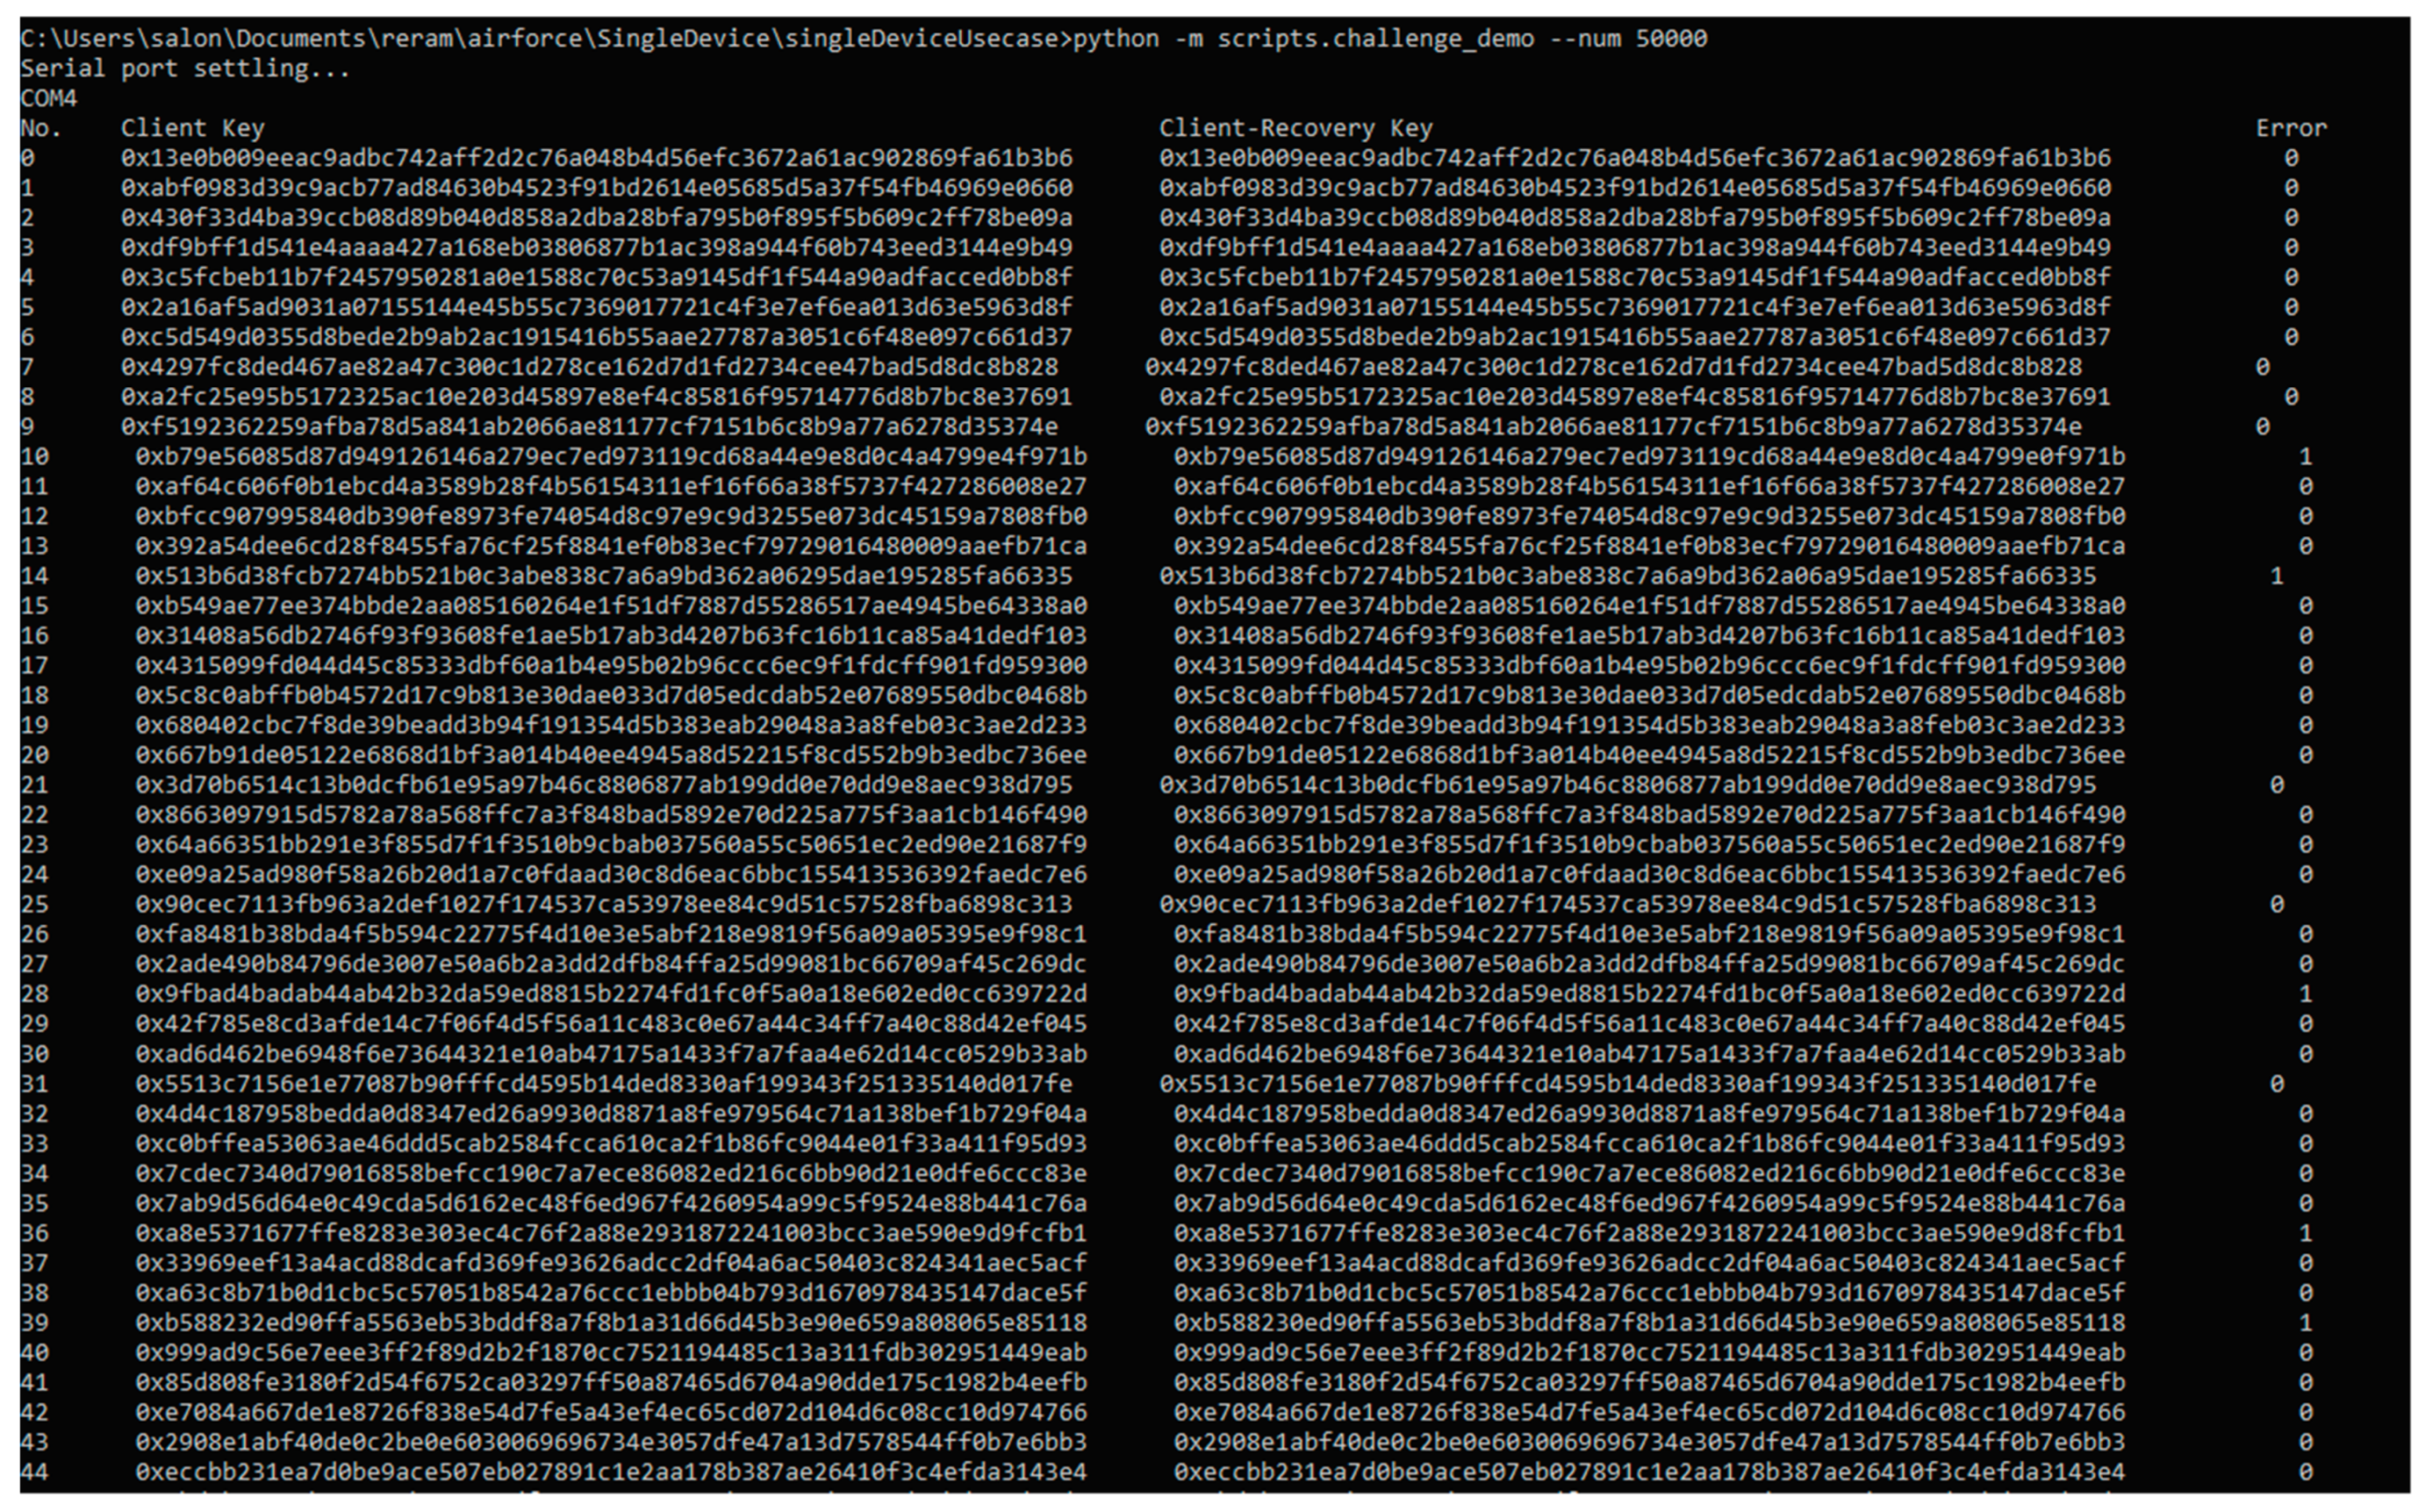Click client key starting 0xeccbb231 in row 44
The width and height of the screenshot is (2432, 1512).
click(610, 1472)
